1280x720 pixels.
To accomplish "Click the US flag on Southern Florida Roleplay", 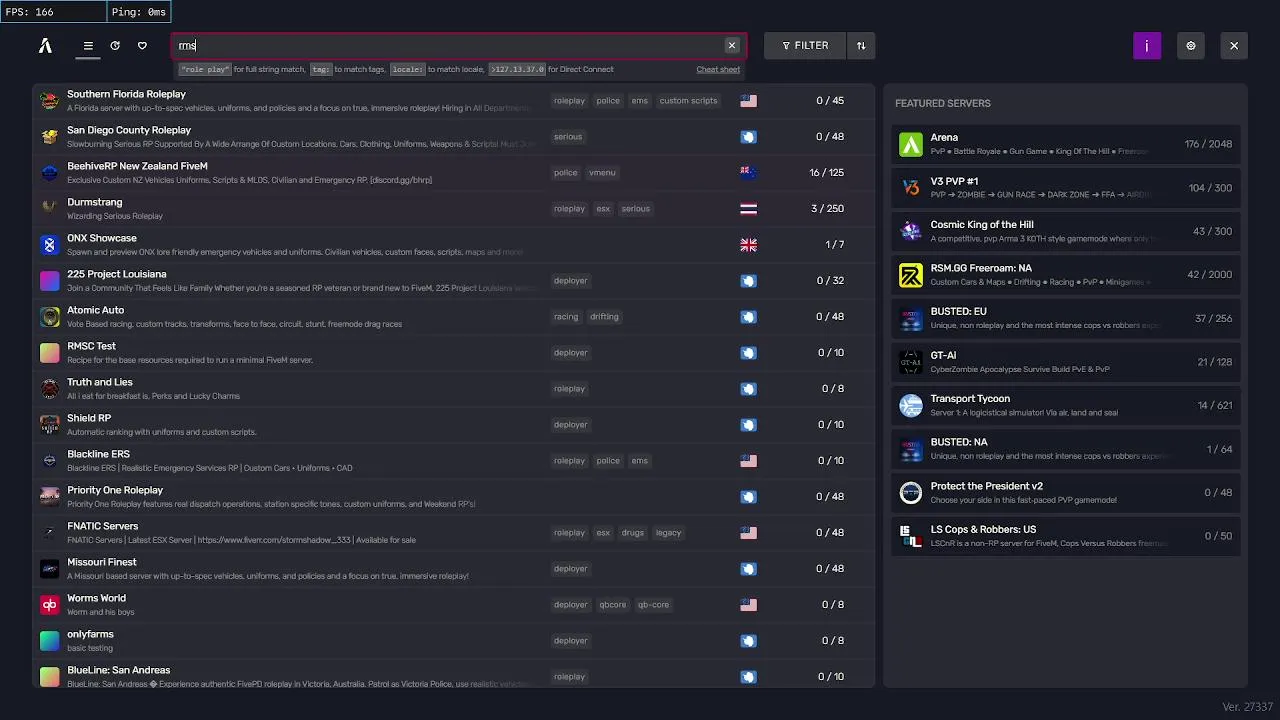I will 748,101.
